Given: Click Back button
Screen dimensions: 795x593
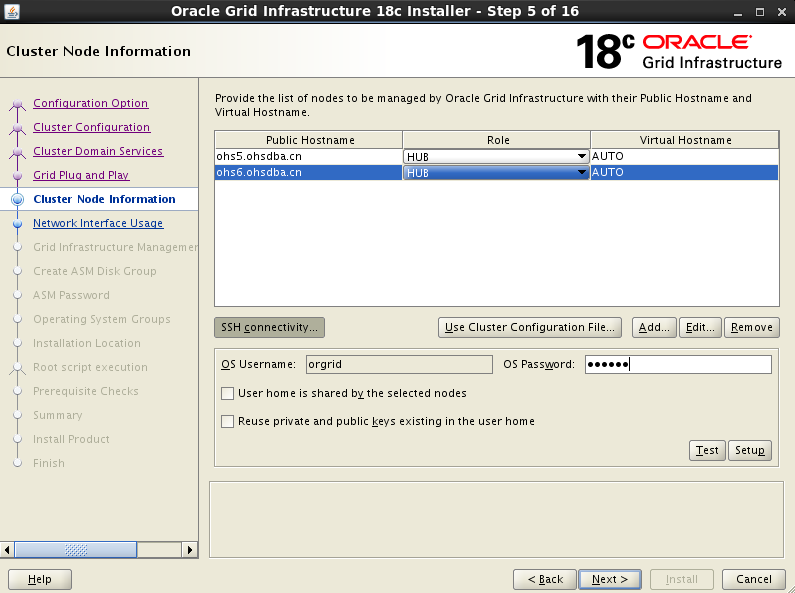Looking at the screenshot, I should 545,579.
